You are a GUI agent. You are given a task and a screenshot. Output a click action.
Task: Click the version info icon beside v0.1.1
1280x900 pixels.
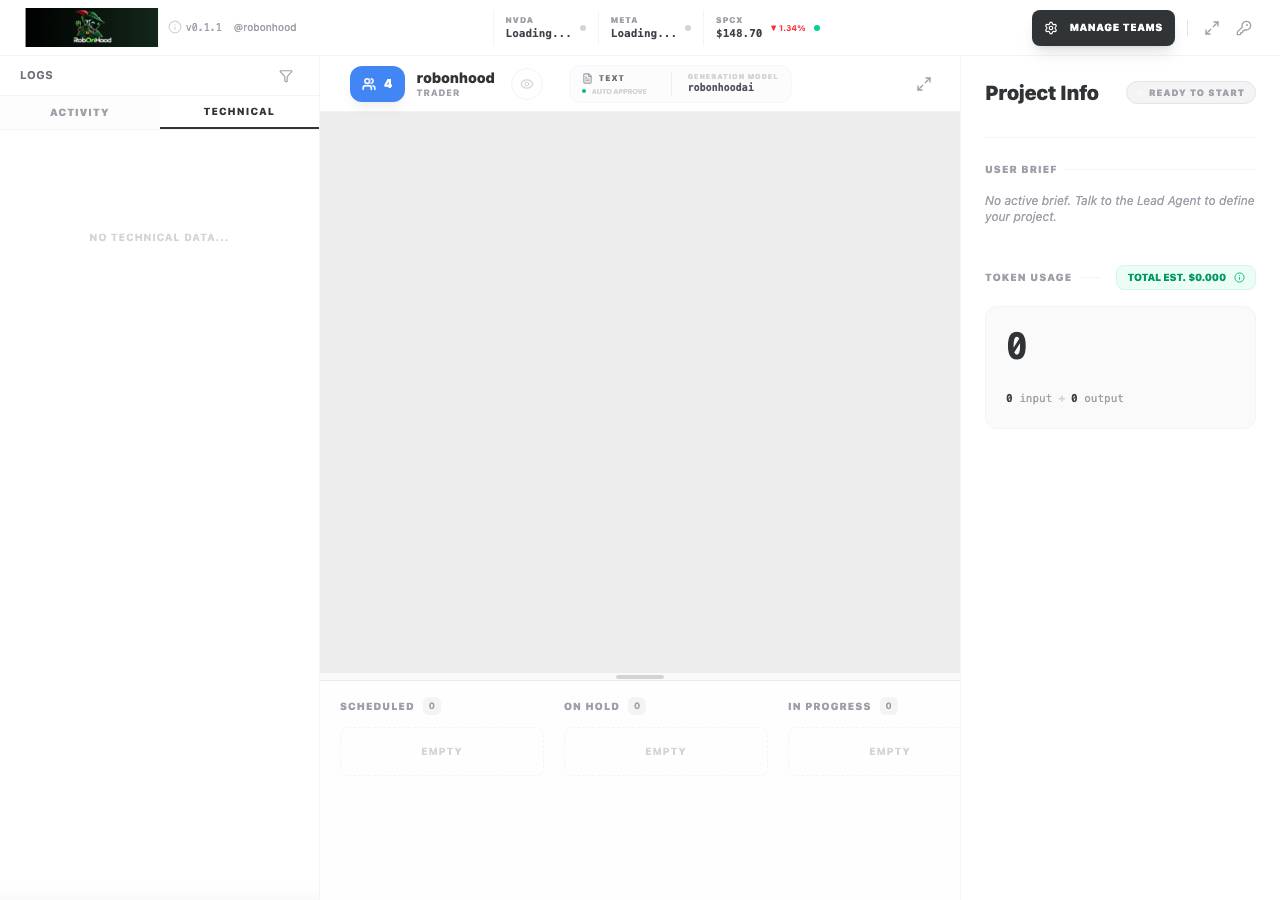175,28
